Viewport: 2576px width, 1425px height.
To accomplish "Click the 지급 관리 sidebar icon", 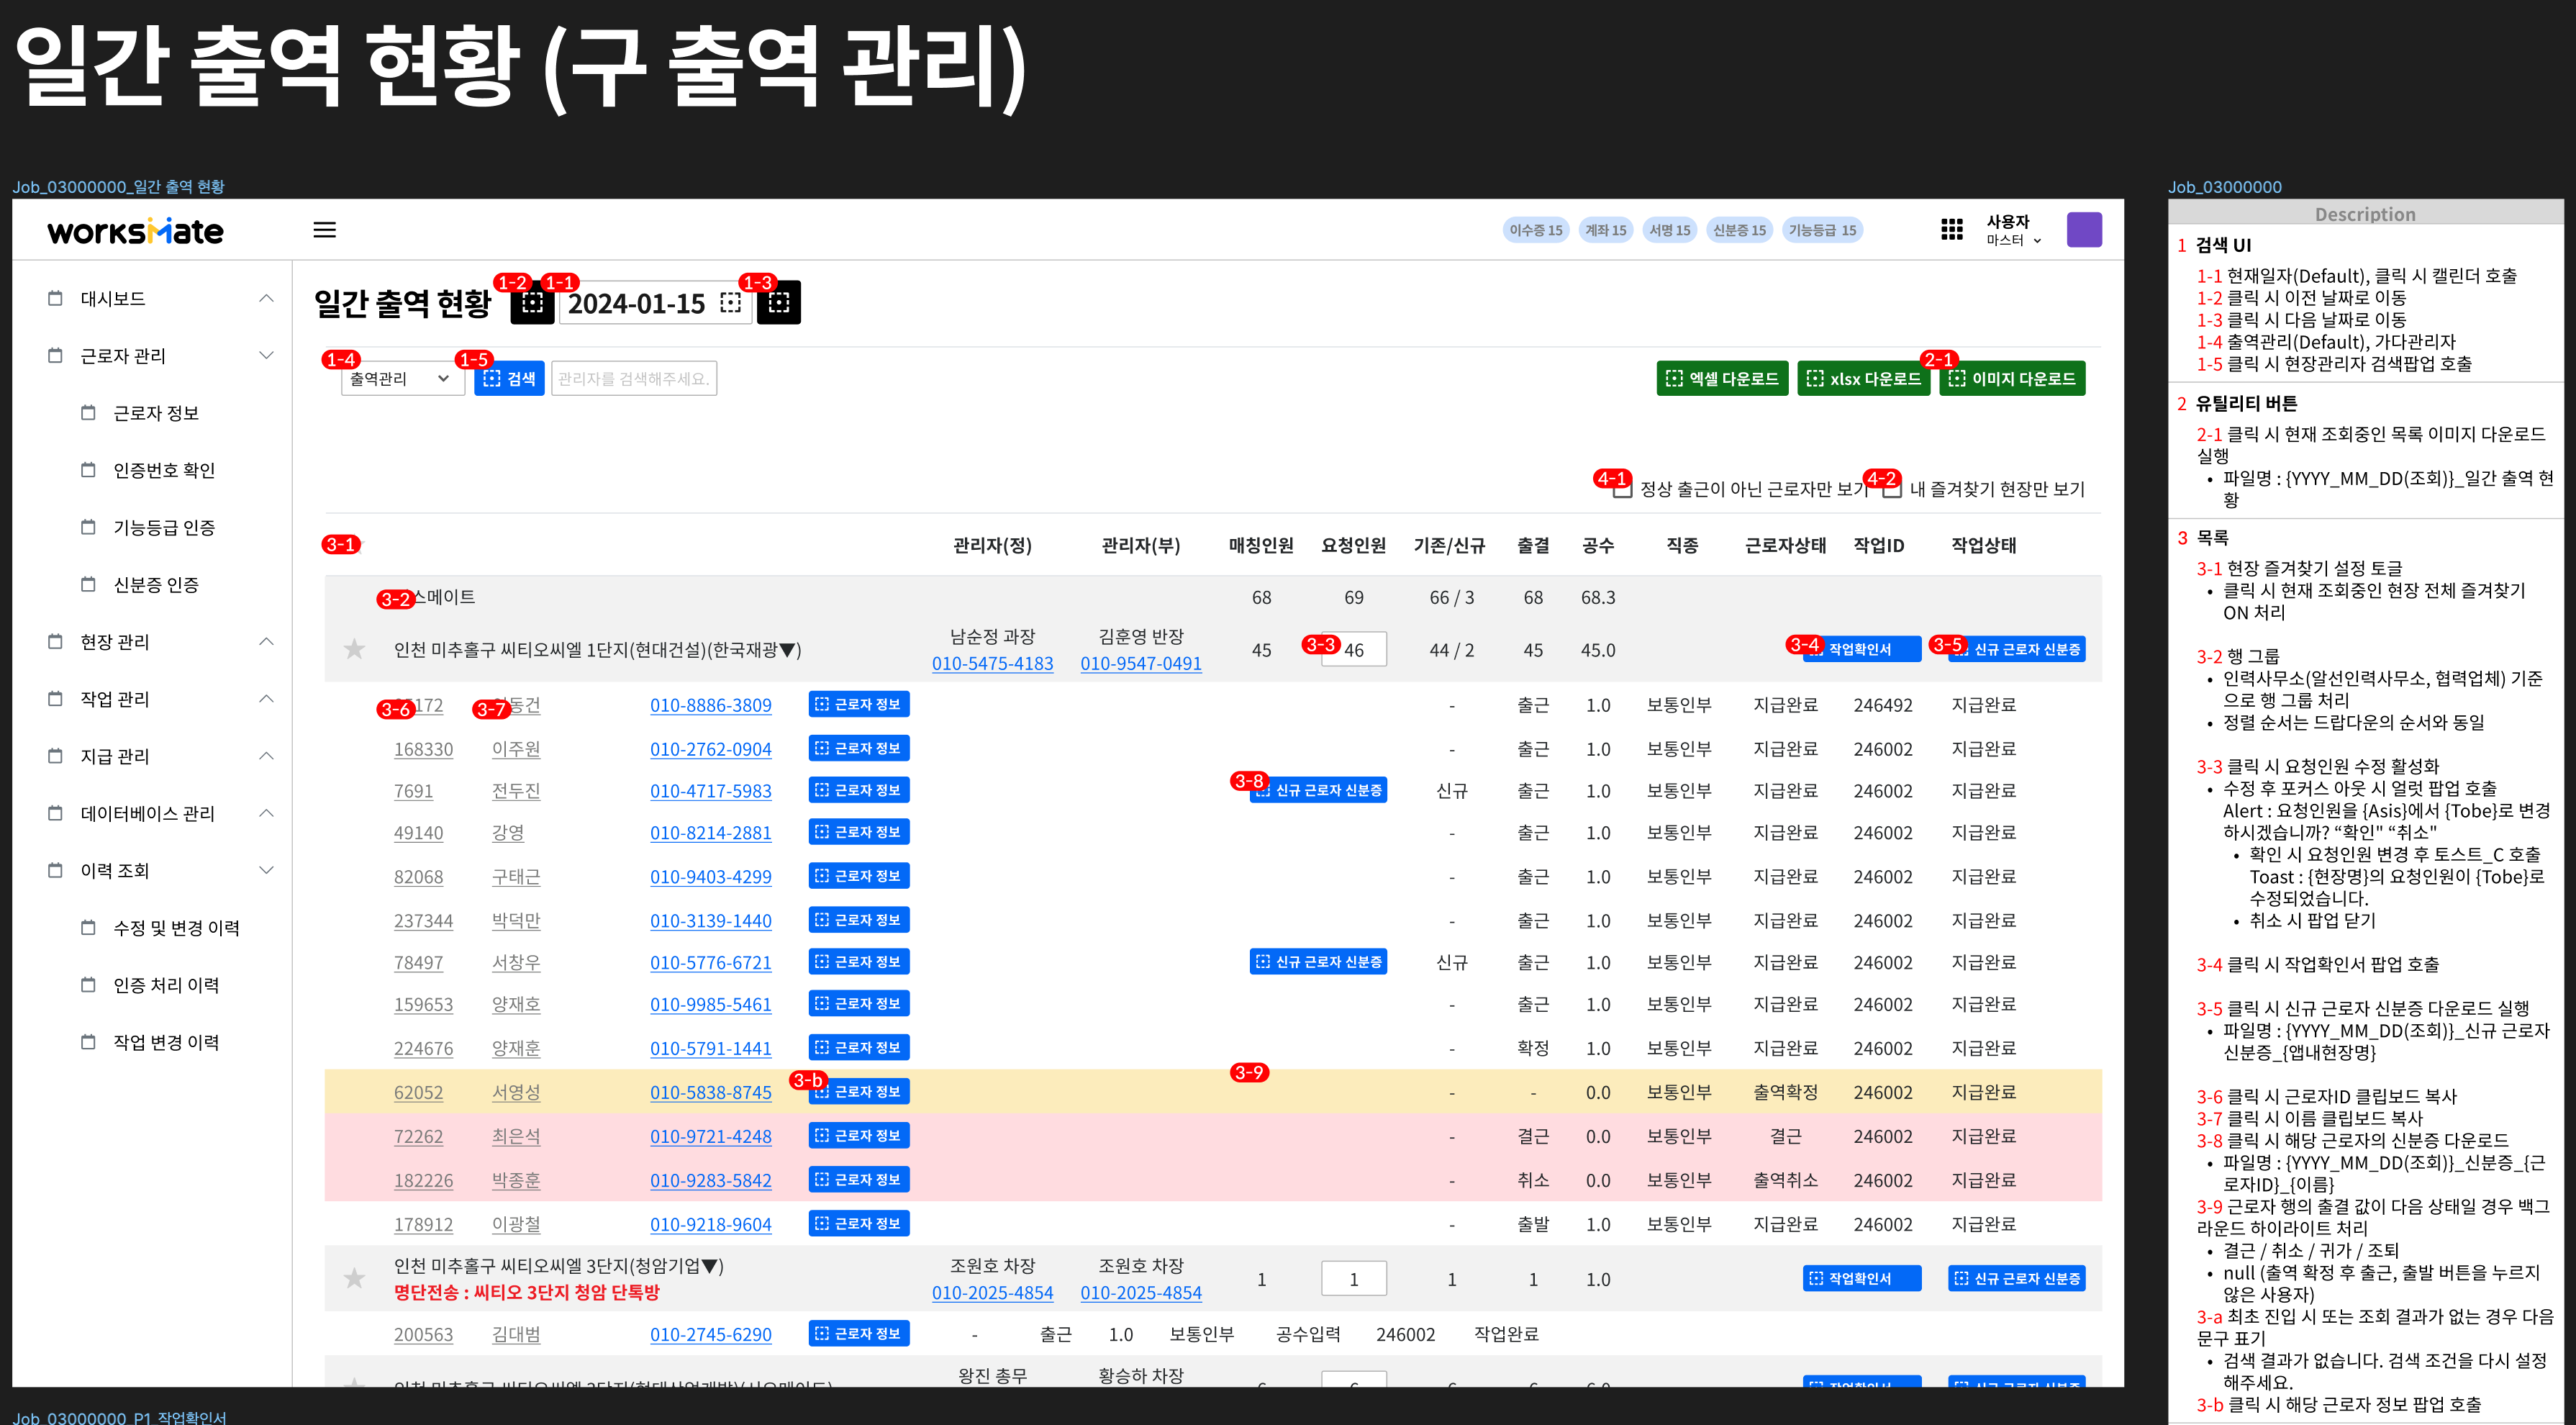I will pyautogui.click(x=55, y=755).
